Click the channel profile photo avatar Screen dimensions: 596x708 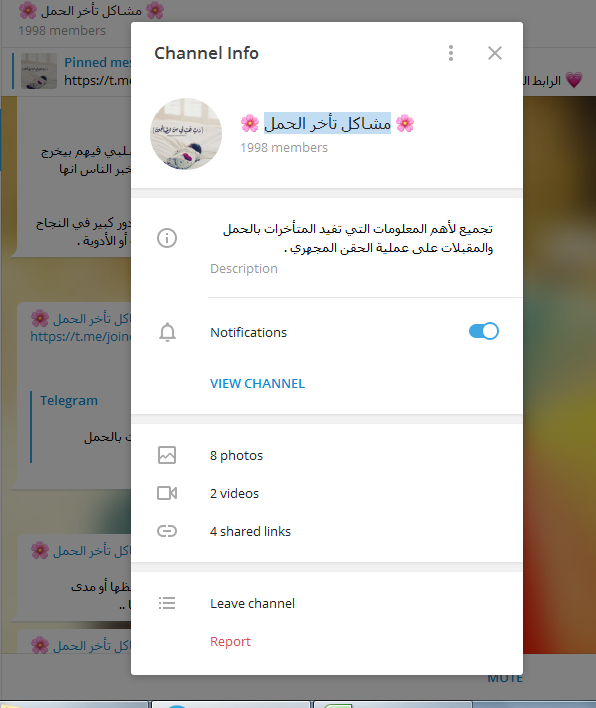point(186,134)
